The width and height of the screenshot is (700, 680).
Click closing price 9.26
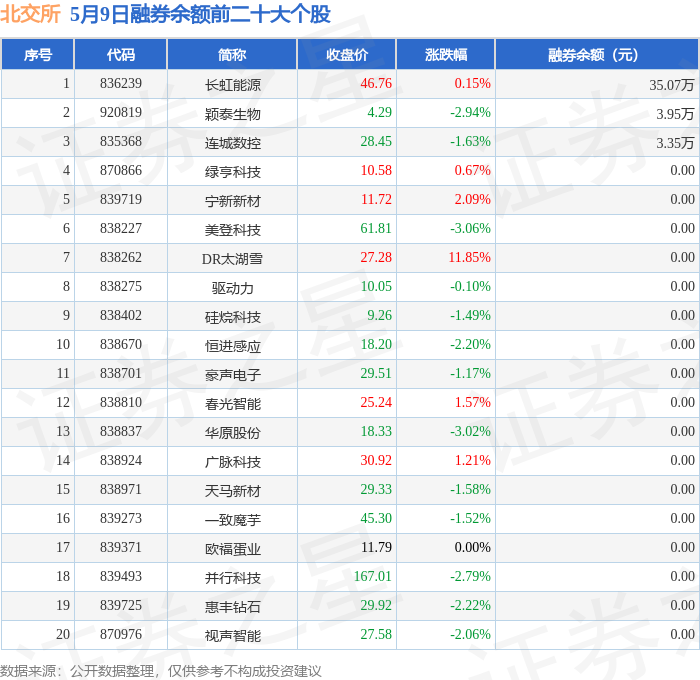click(x=379, y=316)
